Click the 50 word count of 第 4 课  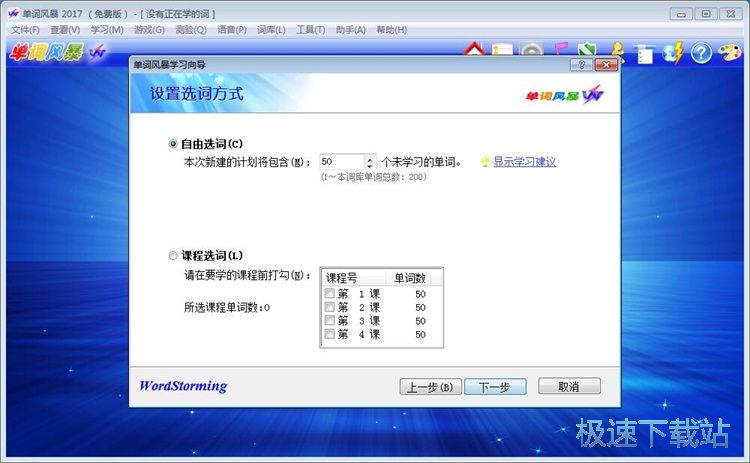click(x=420, y=334)
